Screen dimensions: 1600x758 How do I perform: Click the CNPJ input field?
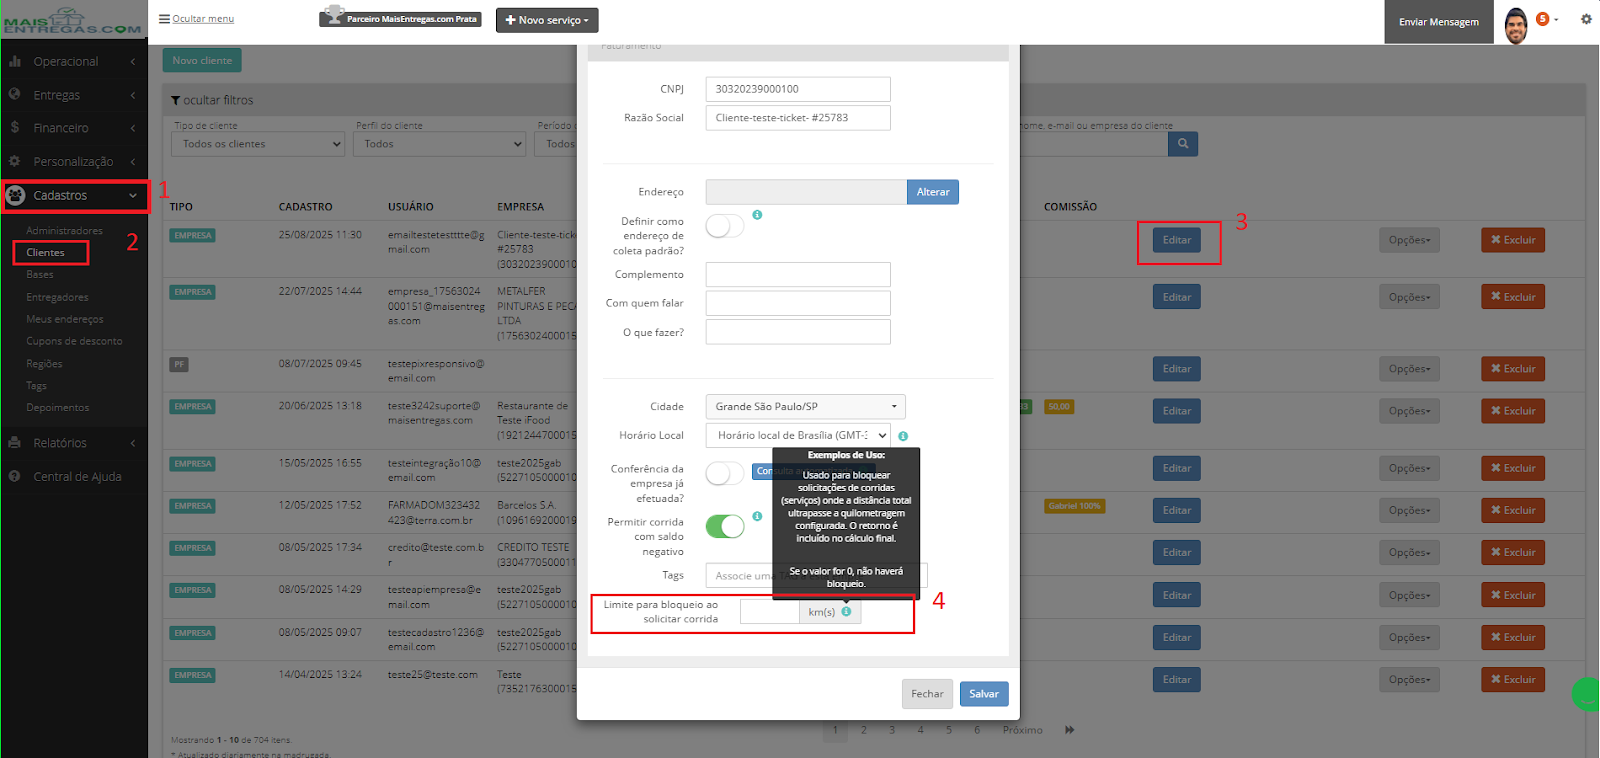(x=798, y=89)
